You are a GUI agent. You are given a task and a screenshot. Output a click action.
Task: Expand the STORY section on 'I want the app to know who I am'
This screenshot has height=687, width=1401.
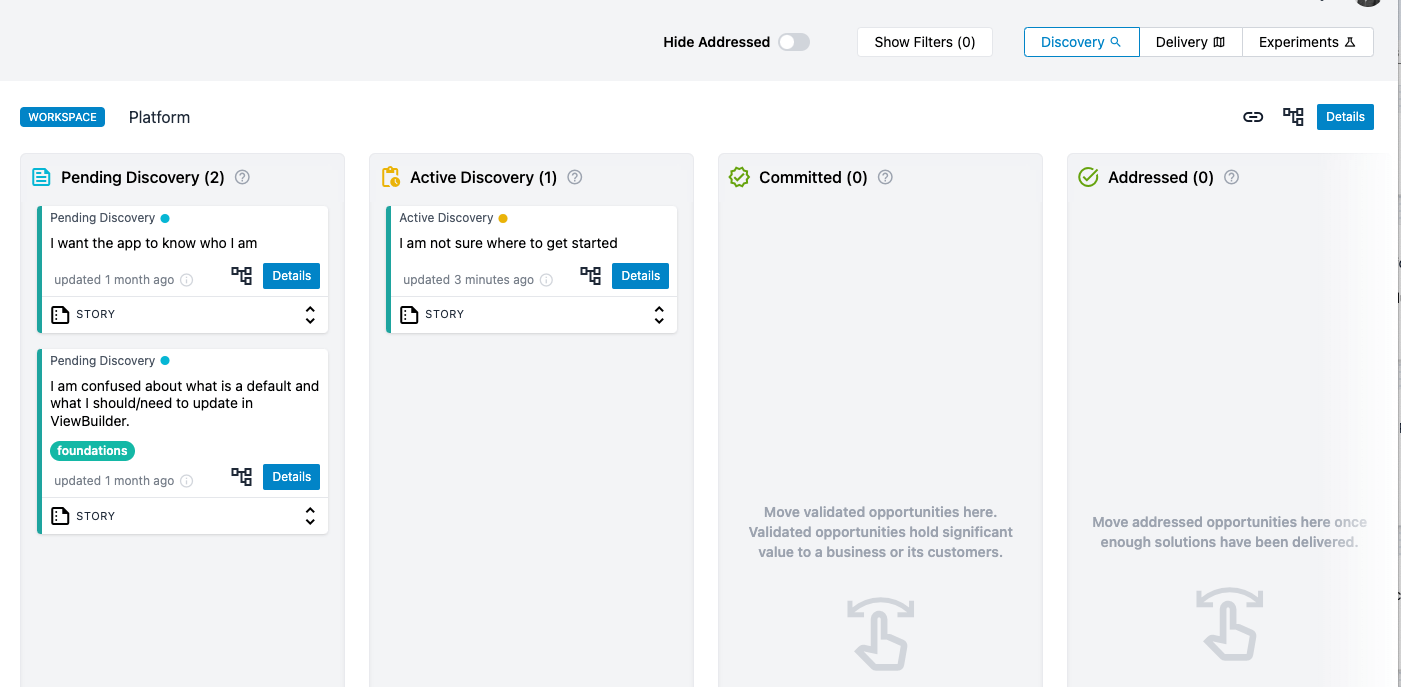click(310, 314)
